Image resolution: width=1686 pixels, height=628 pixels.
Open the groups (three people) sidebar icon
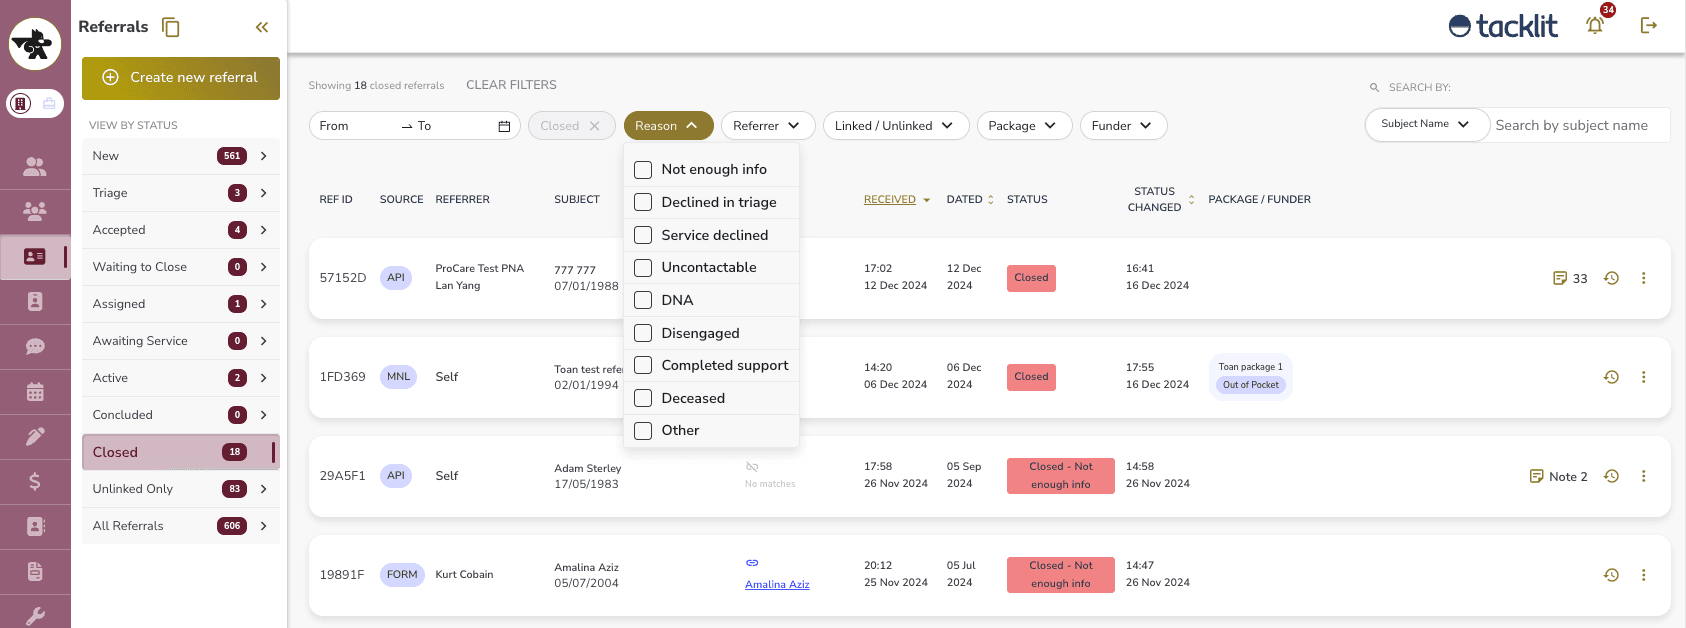tap(35, 211)
